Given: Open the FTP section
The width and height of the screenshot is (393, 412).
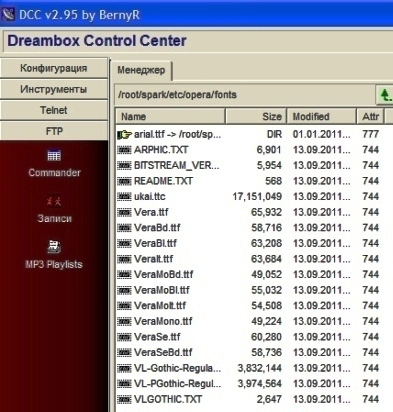Looking at the screenshot, I should tap(54, 131).
